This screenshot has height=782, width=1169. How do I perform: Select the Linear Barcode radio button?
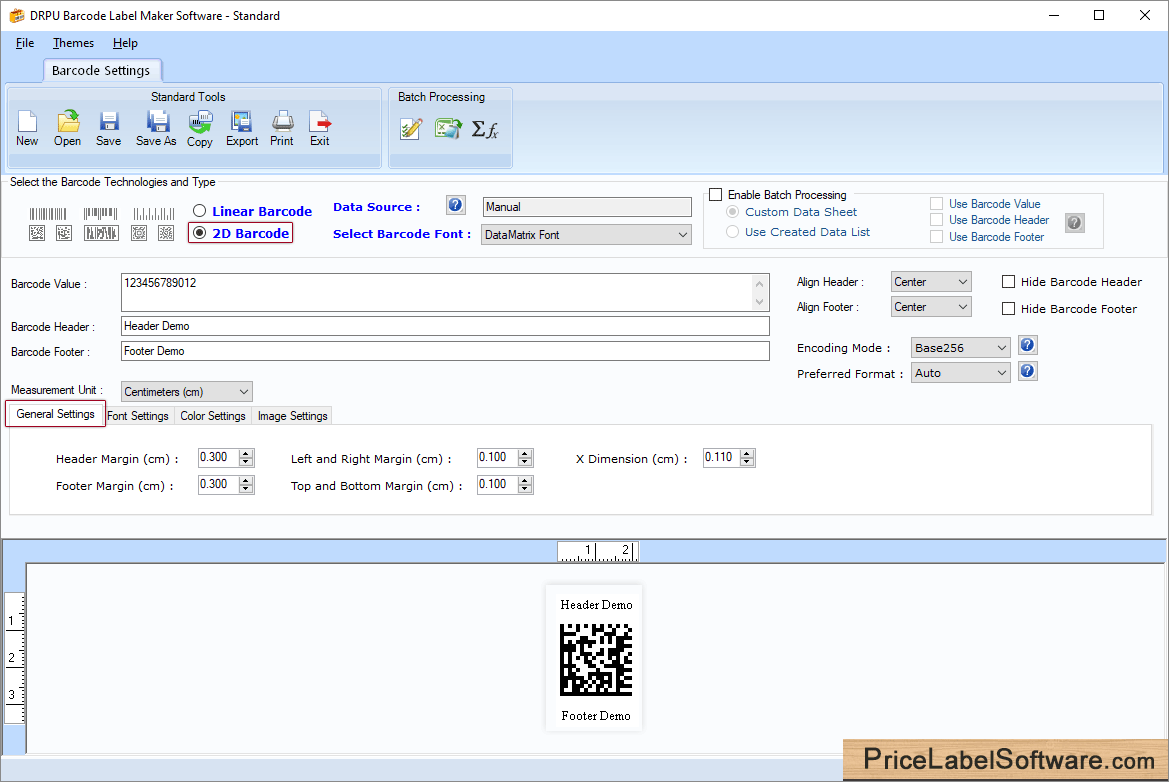pyautogui.click(x=199, y=211)
